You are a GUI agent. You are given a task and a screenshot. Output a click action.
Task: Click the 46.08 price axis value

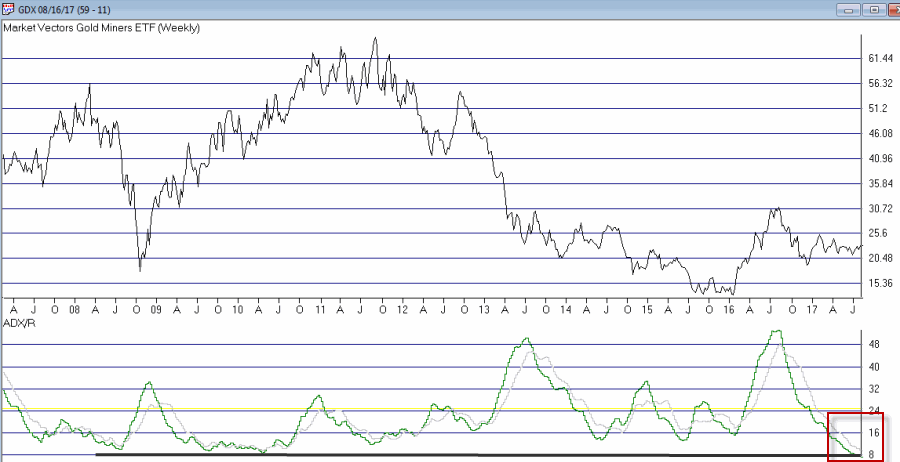(881, 134)
